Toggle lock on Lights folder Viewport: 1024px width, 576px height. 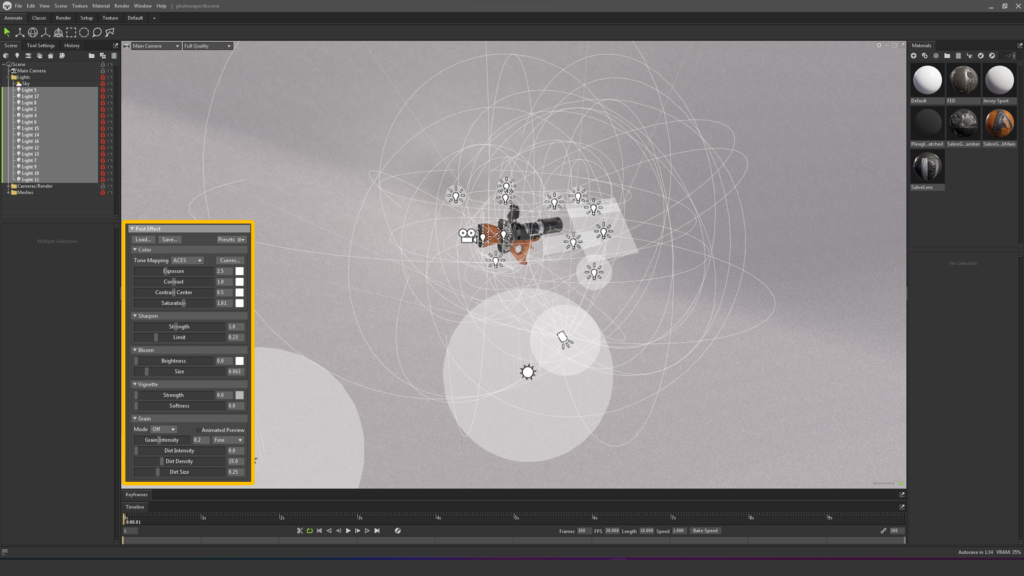(103, 77)
